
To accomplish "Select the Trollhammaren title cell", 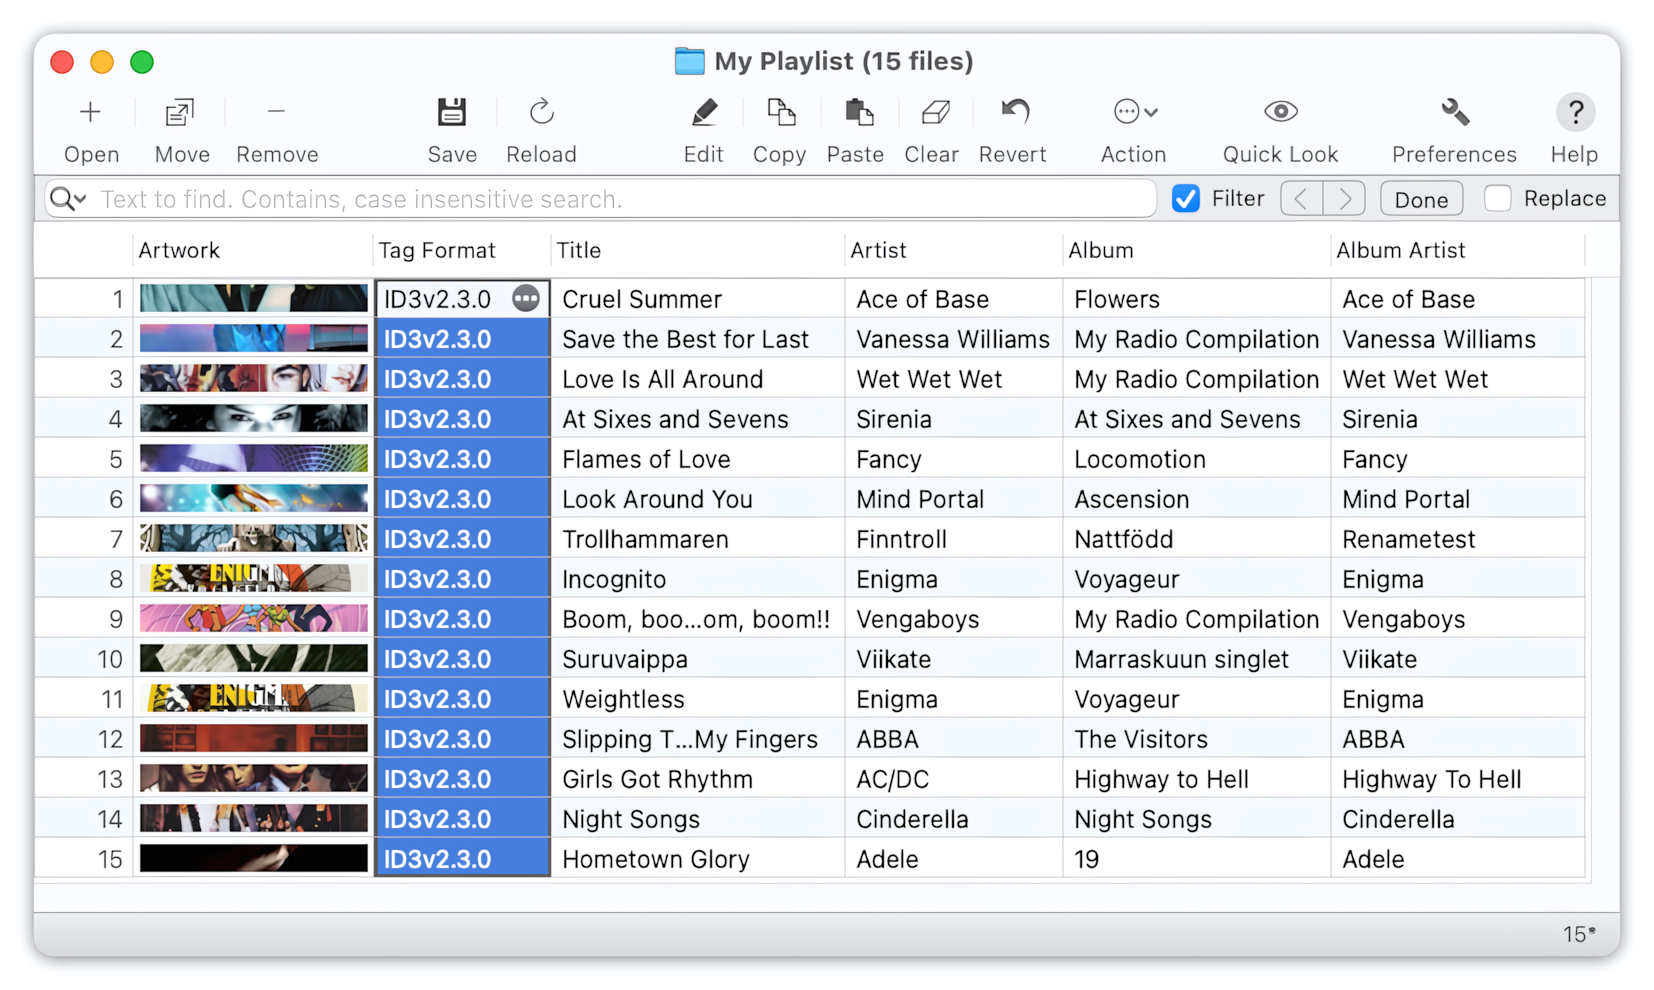I will [x=697, y=539].
